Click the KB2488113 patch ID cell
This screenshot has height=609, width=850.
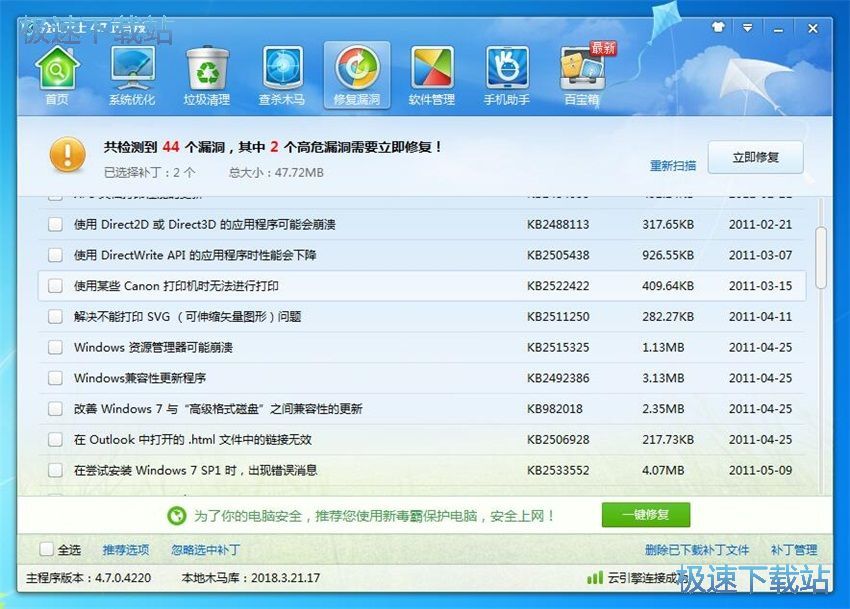click(x=558, y=225)
